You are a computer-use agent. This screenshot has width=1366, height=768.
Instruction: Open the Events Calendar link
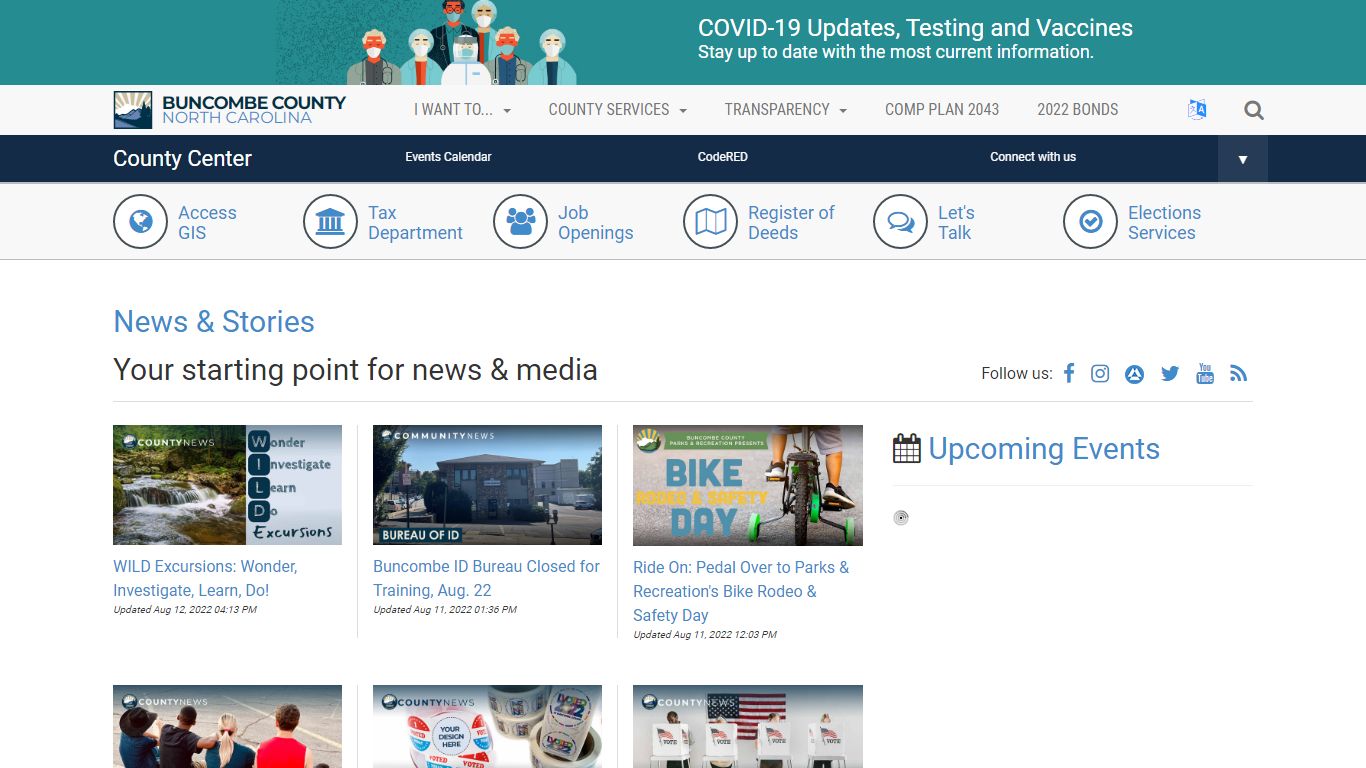tap(448, 157)
